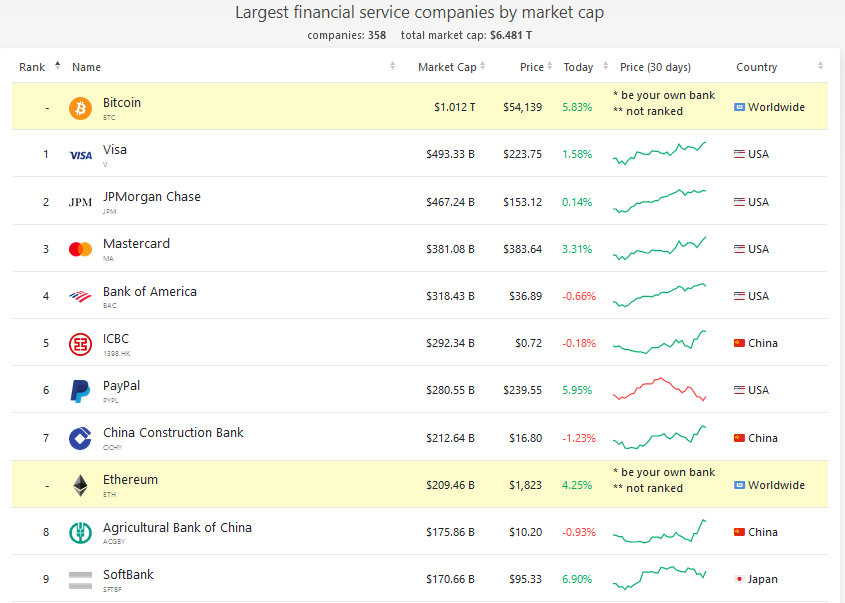
Task: Click the $493.33 B market cap value
Action: coord(450,154)
